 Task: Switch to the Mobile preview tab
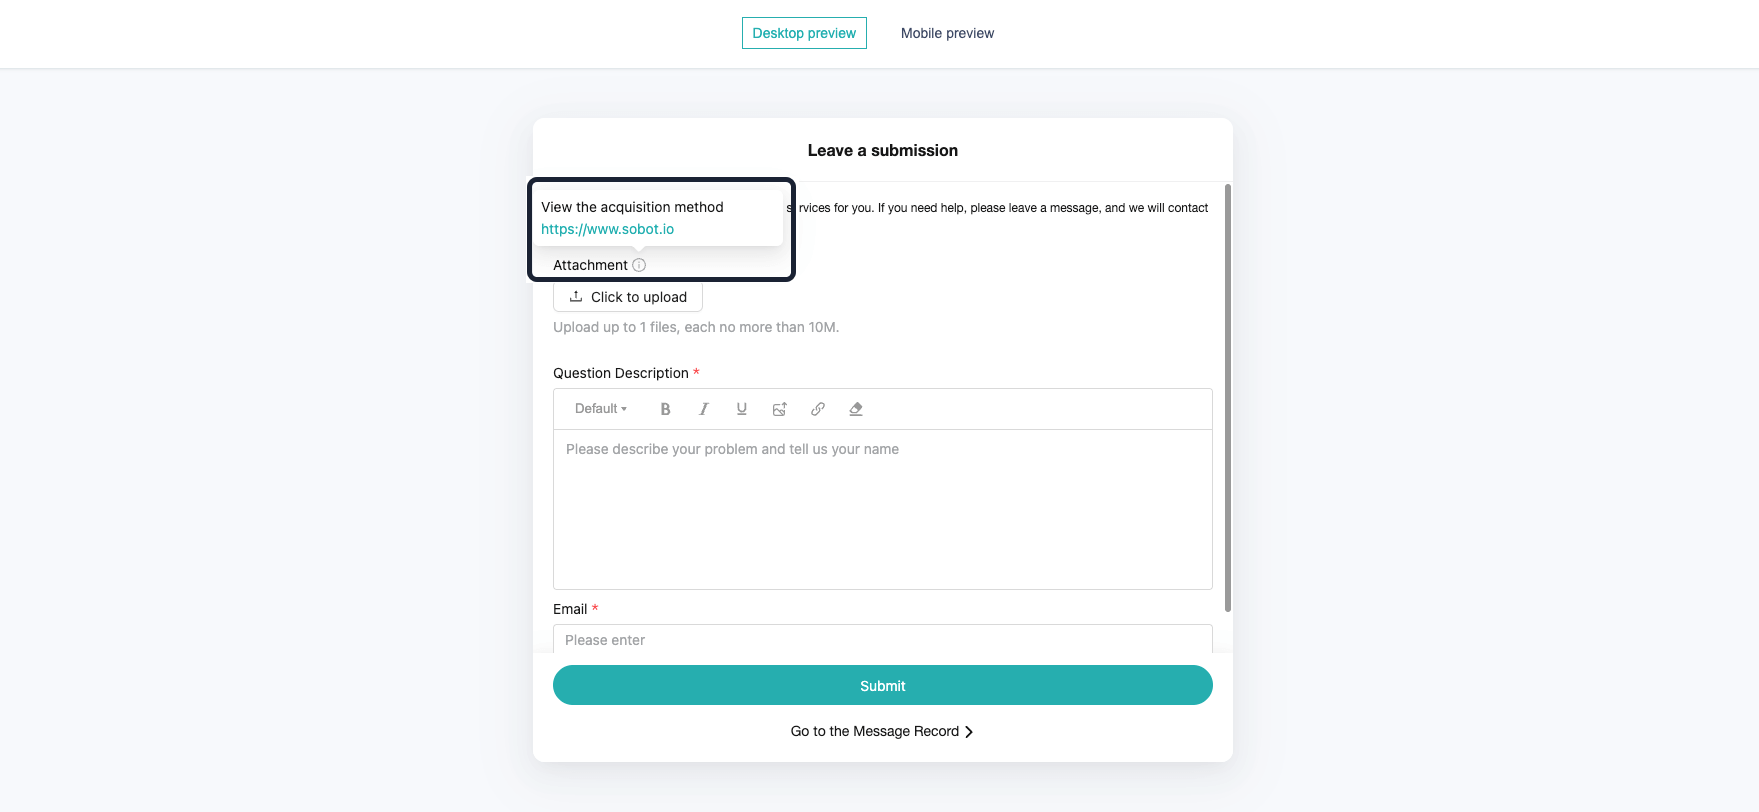point(947,33)
